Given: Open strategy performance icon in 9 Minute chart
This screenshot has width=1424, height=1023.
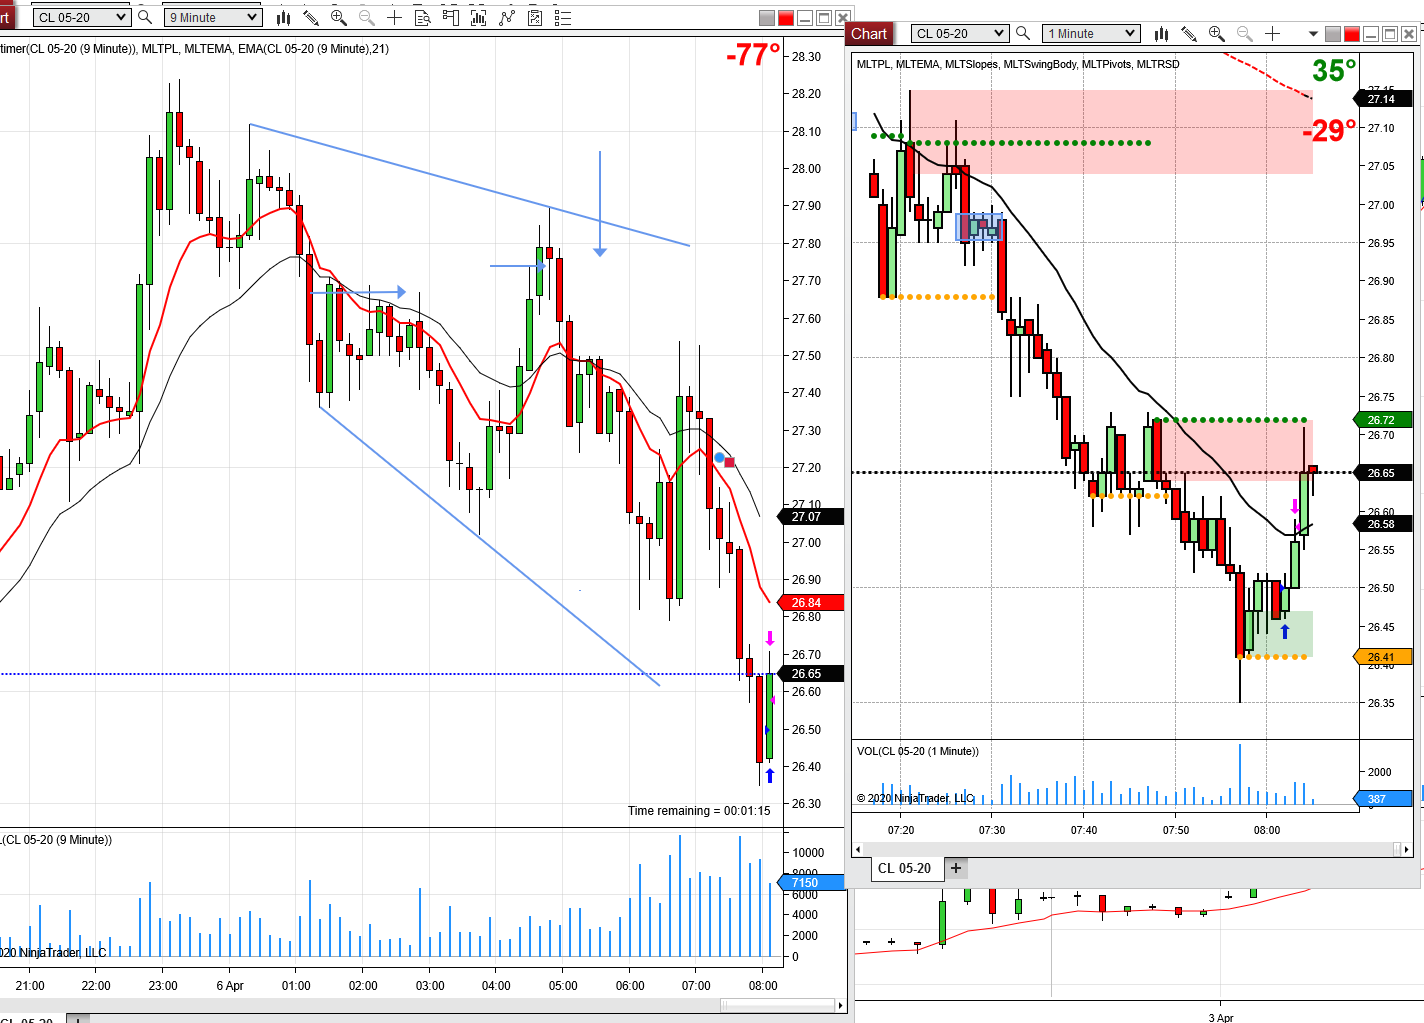Looking at the screenshot, I should [535, 17].
